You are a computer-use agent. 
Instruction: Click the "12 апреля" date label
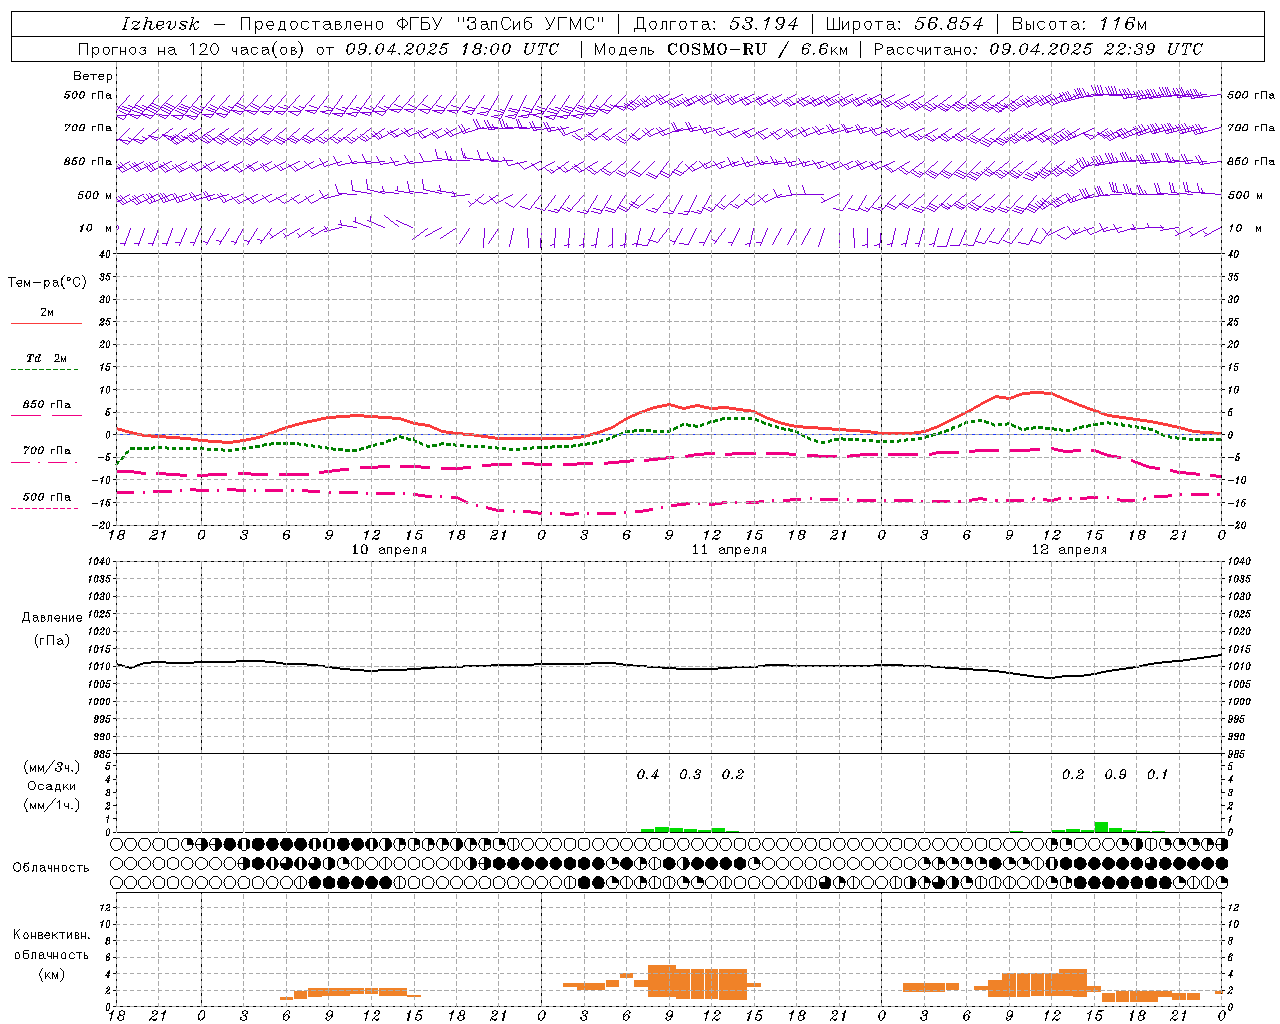tap(1069, 550)
